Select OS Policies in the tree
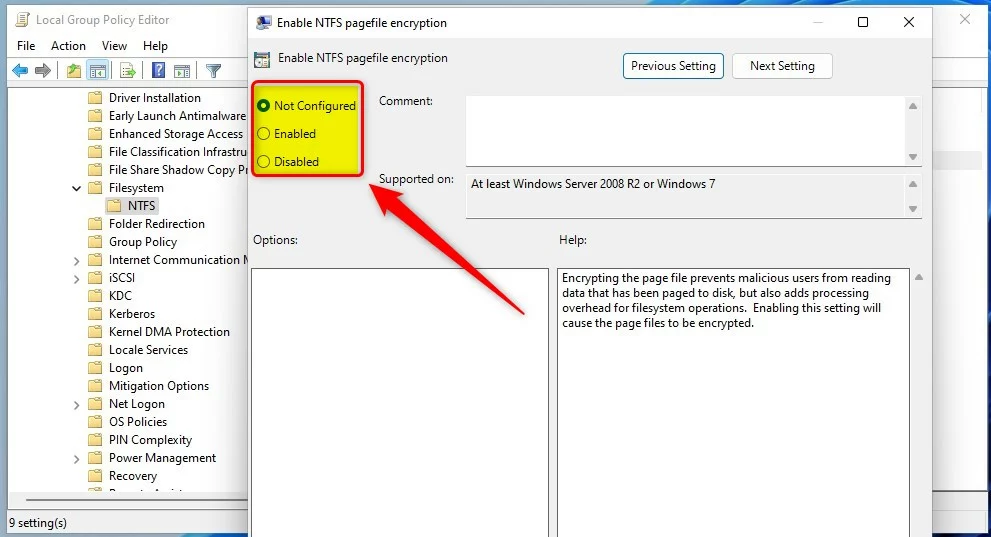Viewport: 991px width, 537px height. click(138, 422)
